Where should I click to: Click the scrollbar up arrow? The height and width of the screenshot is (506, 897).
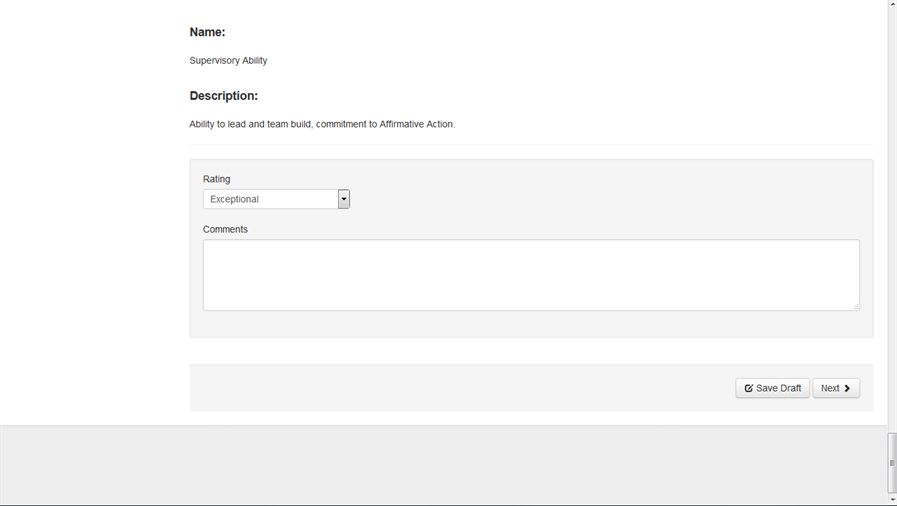pos(892,5)
